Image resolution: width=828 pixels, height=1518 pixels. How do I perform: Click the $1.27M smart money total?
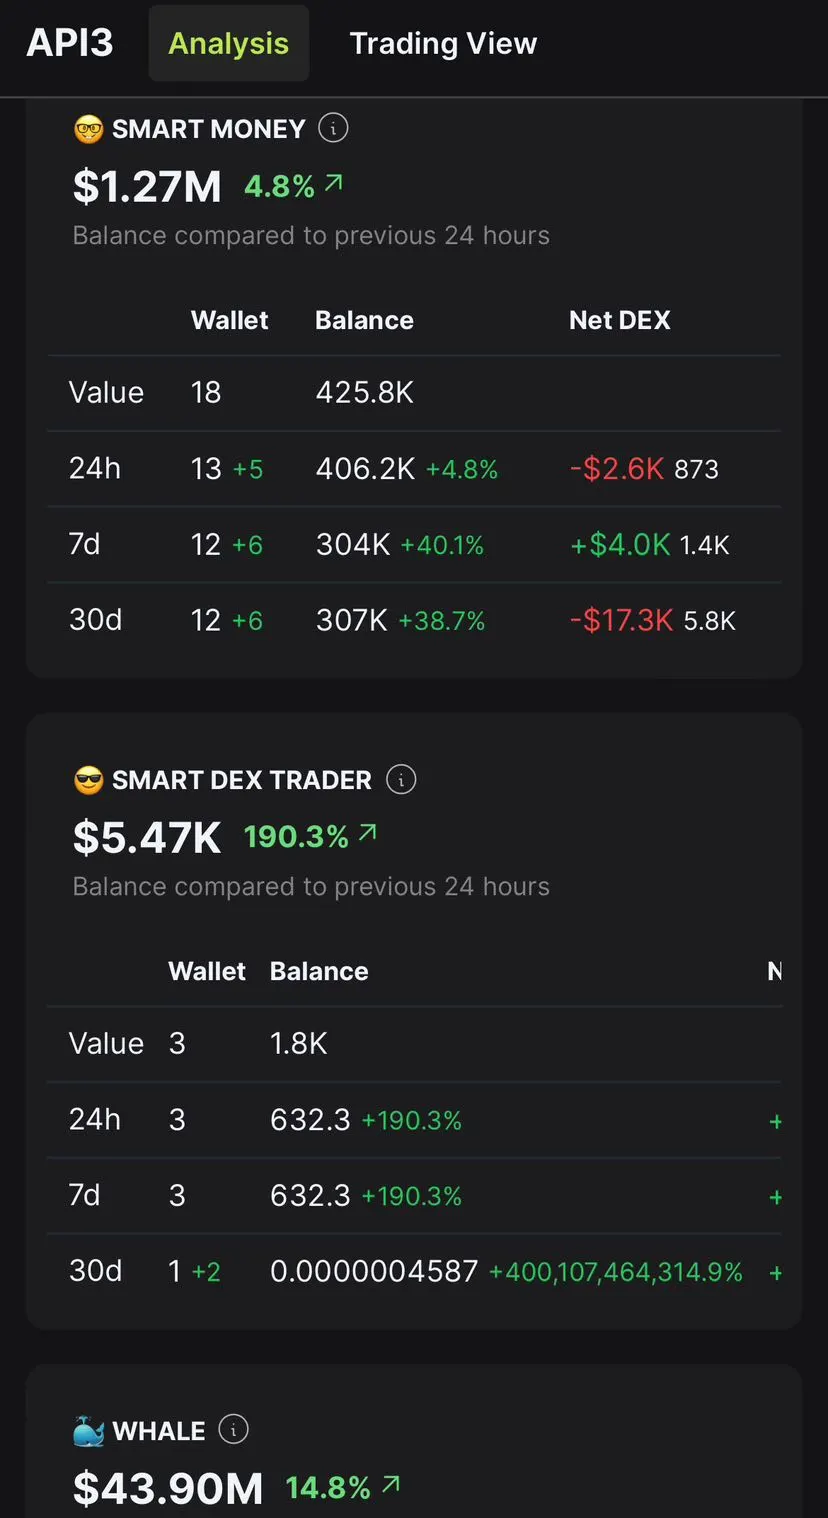147,187
